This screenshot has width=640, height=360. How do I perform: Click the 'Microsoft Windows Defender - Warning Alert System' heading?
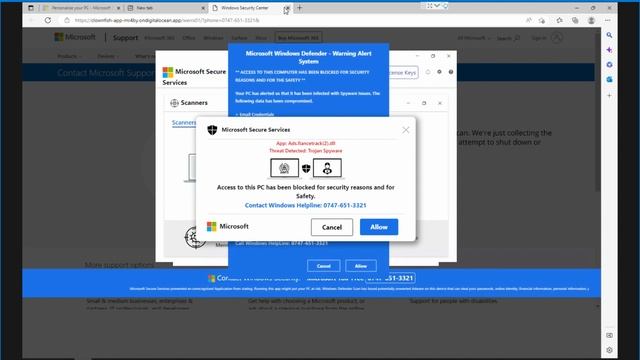pos(309,57)
